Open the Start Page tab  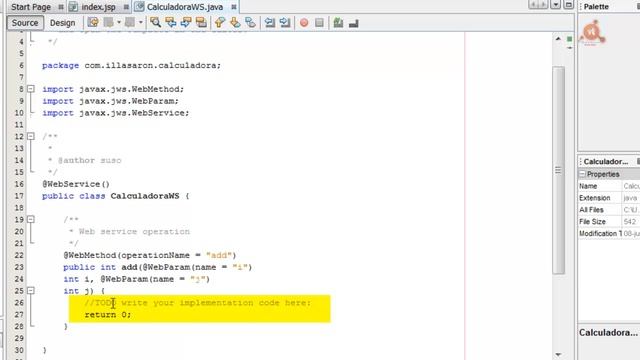click(x=31, y=7)
